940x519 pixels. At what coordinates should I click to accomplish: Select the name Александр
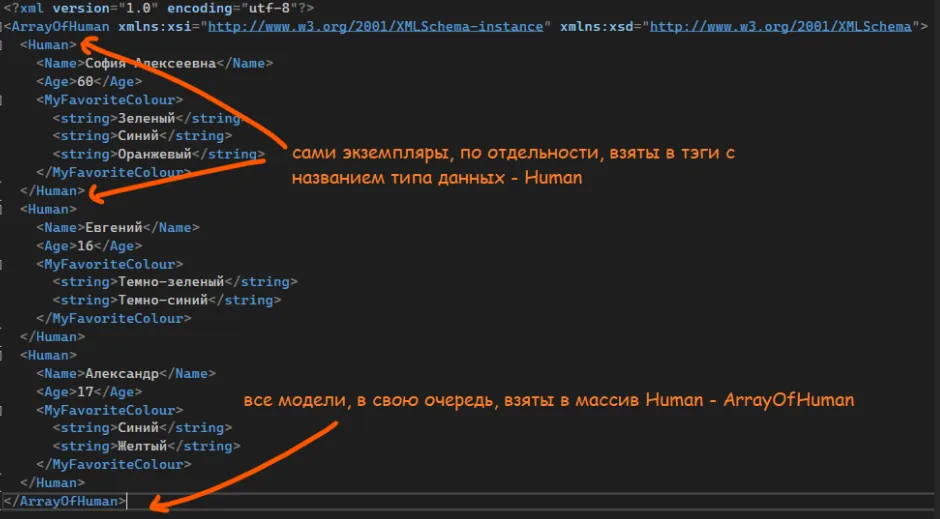(122, 373)
